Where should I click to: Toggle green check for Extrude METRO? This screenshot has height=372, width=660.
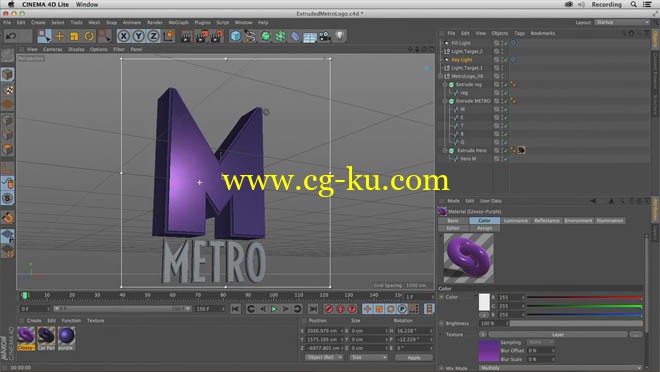(506, 101)
